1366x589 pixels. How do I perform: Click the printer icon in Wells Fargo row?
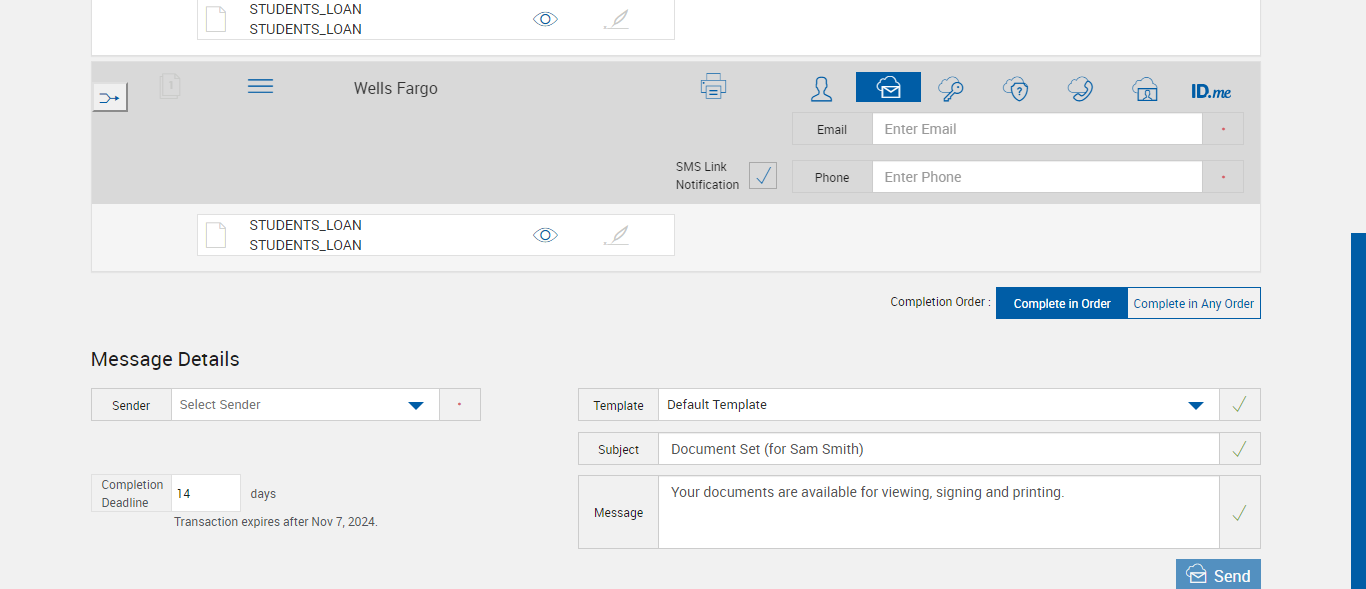[x=713, y=87]
